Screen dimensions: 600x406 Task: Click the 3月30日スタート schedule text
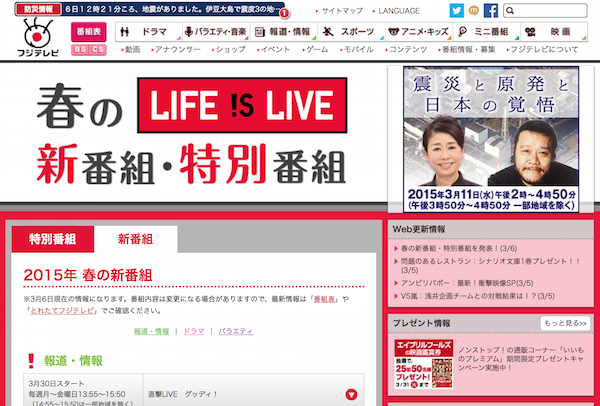[x=56, y=383]
